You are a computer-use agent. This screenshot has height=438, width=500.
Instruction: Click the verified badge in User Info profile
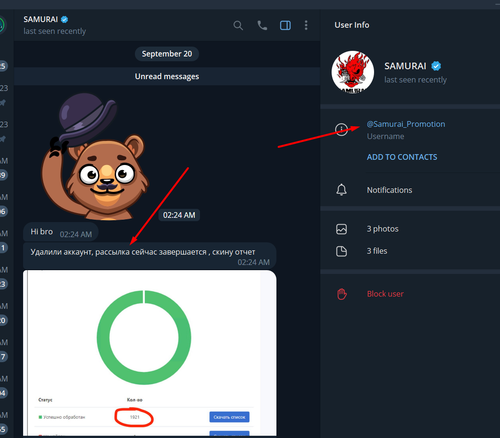(x=436, y=66)
